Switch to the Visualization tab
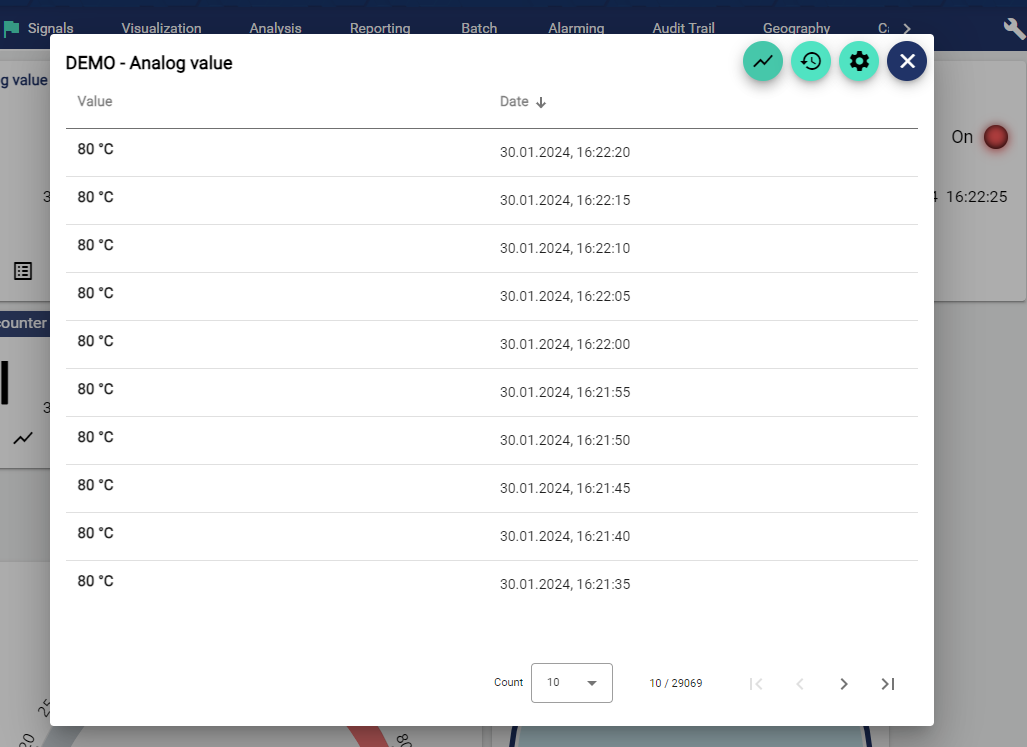This screenshot has width=1027, height=747. (x=161, y=28)
